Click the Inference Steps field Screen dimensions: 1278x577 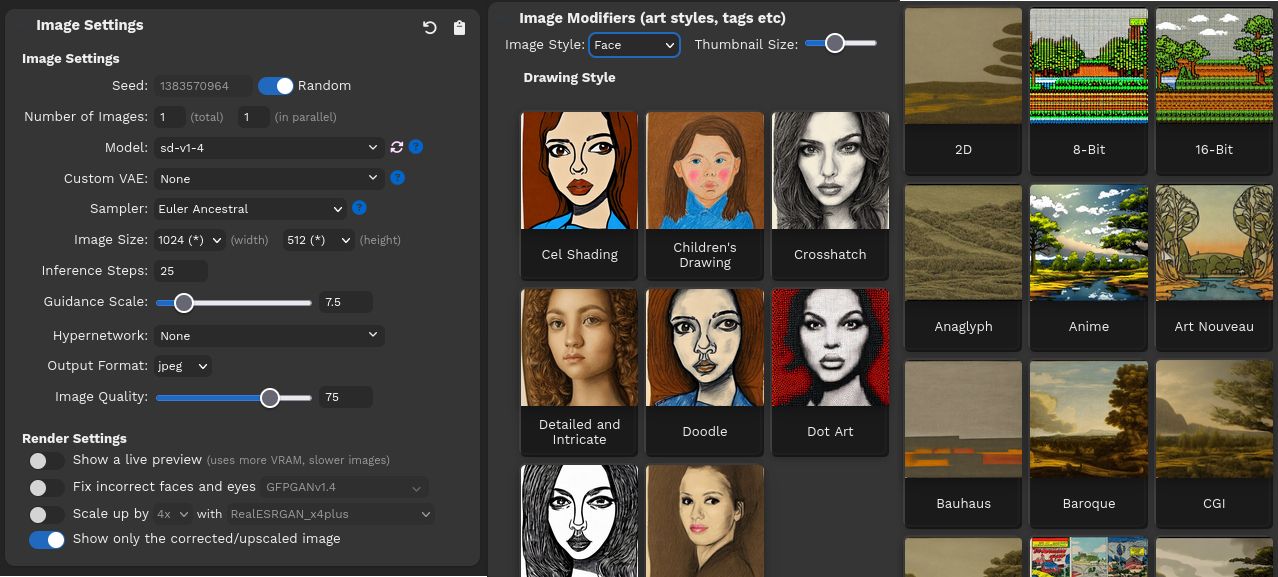tap(181, 271)
